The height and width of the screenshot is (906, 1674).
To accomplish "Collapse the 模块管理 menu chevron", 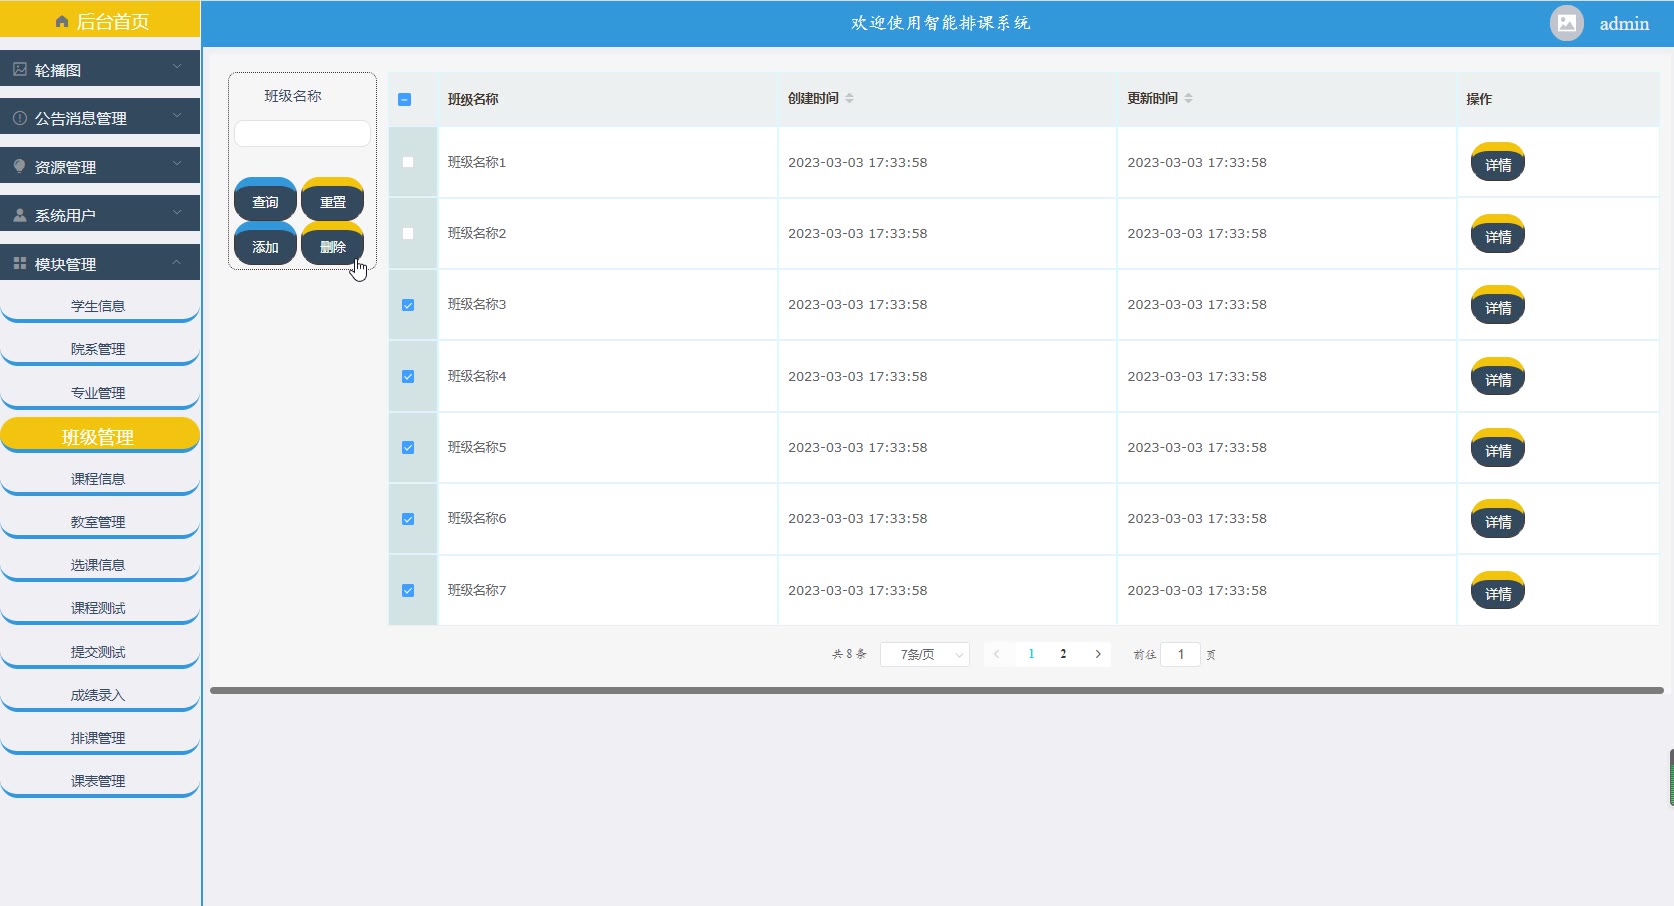I will [177, 262].
